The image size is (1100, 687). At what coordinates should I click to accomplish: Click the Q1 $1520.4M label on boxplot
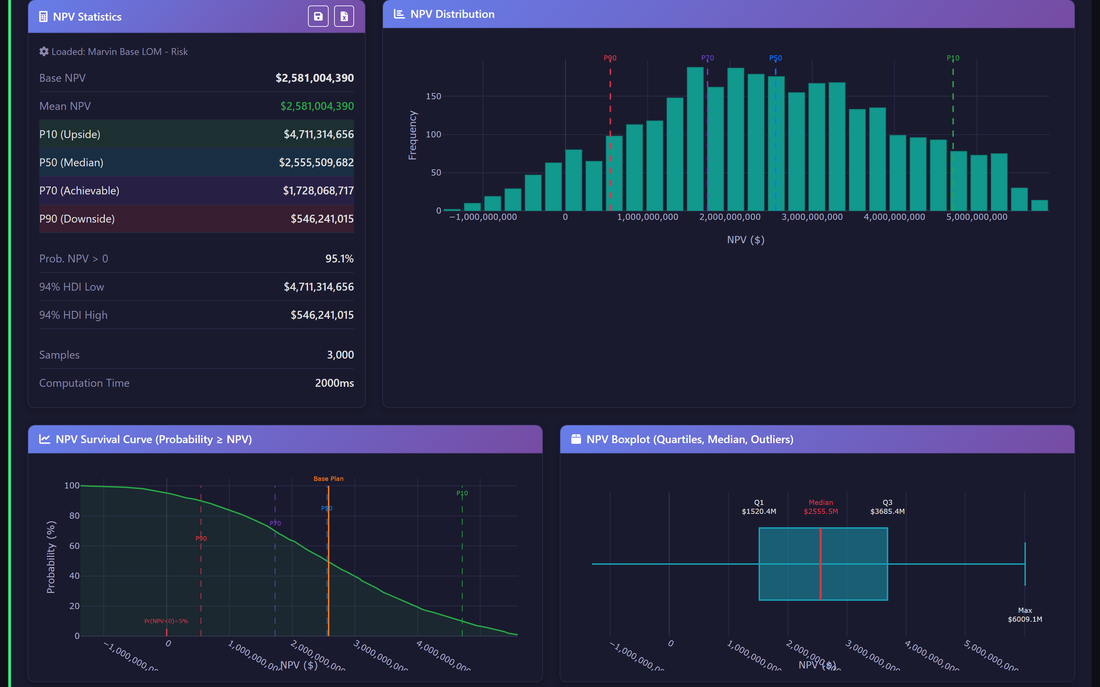(x=759, y=507)
